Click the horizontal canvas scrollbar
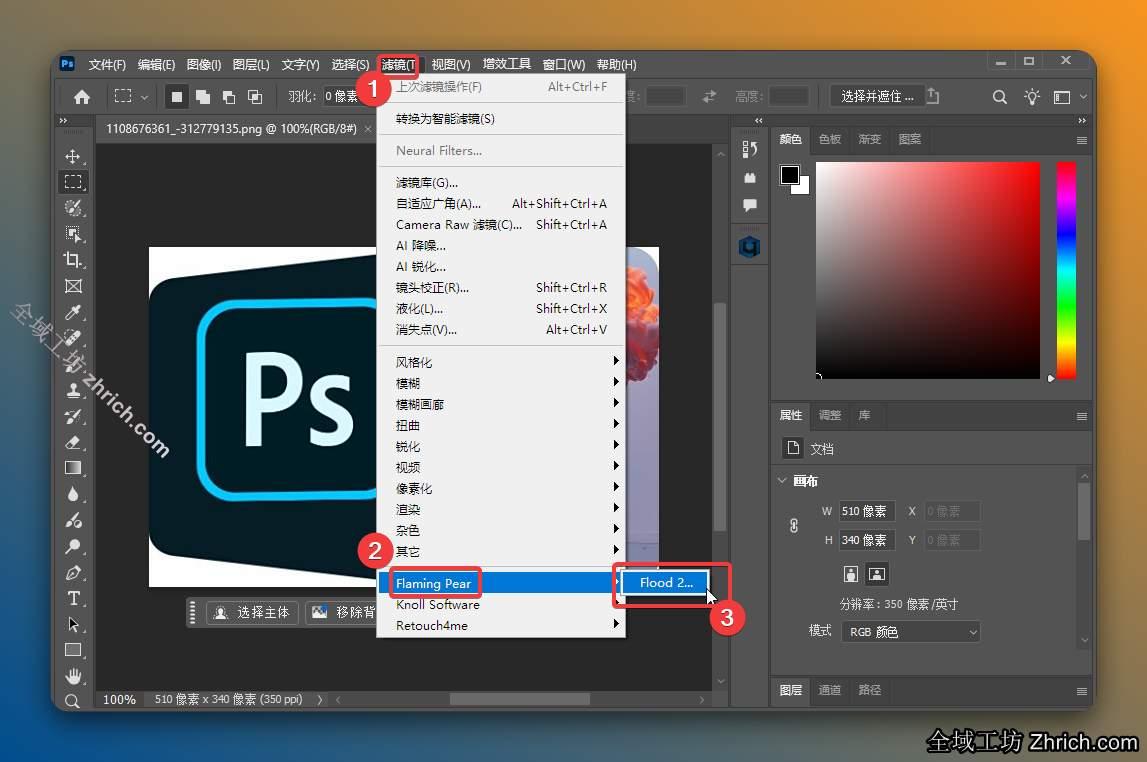 519,699
